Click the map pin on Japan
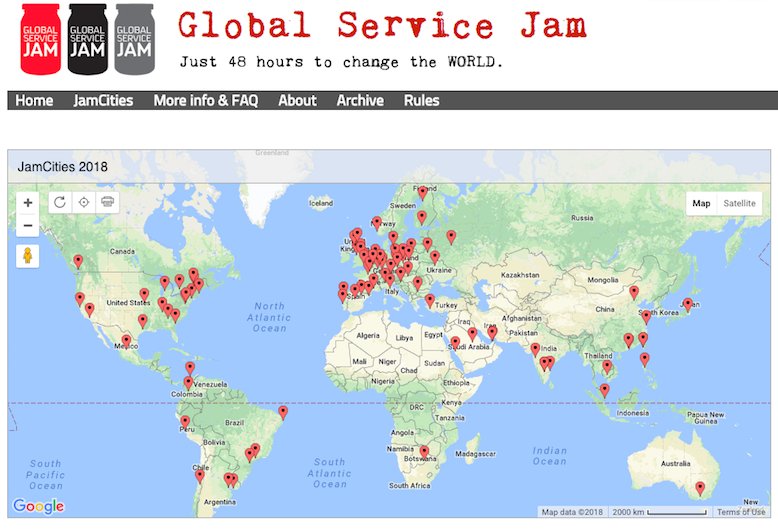Screen dimensions: 778x531 tap(688, 304)
